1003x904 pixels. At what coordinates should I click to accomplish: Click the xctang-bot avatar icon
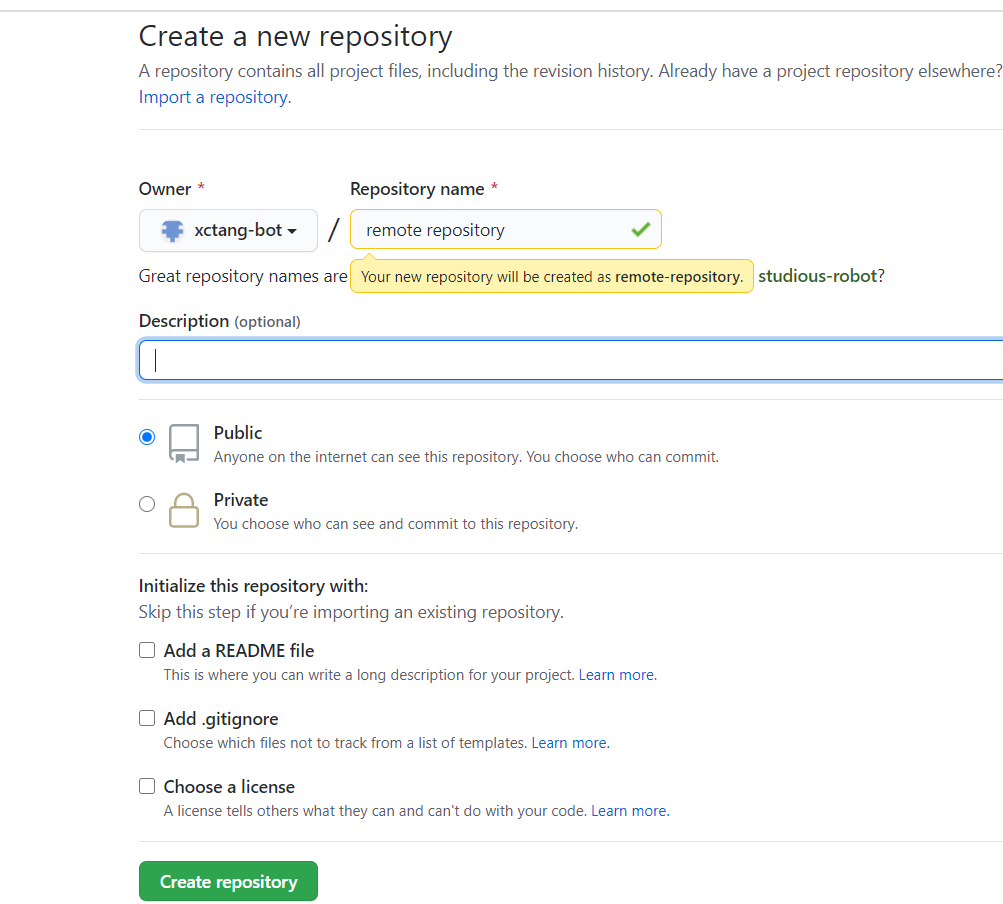click(172, 230)
